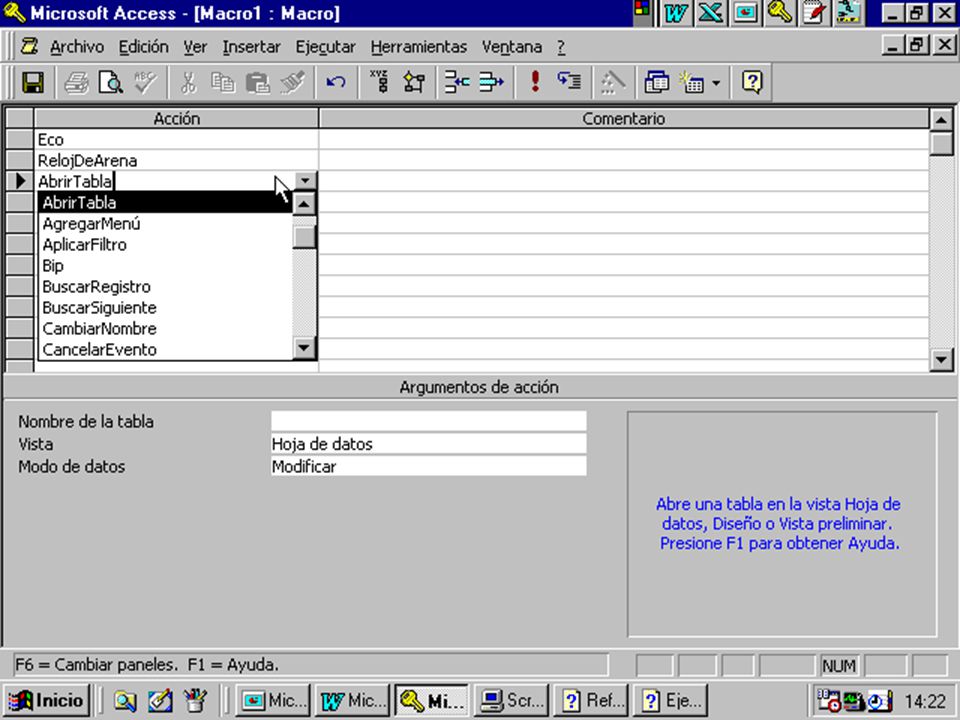
Task: Click the RelojDeArena action cell
Action: [176, 160]
